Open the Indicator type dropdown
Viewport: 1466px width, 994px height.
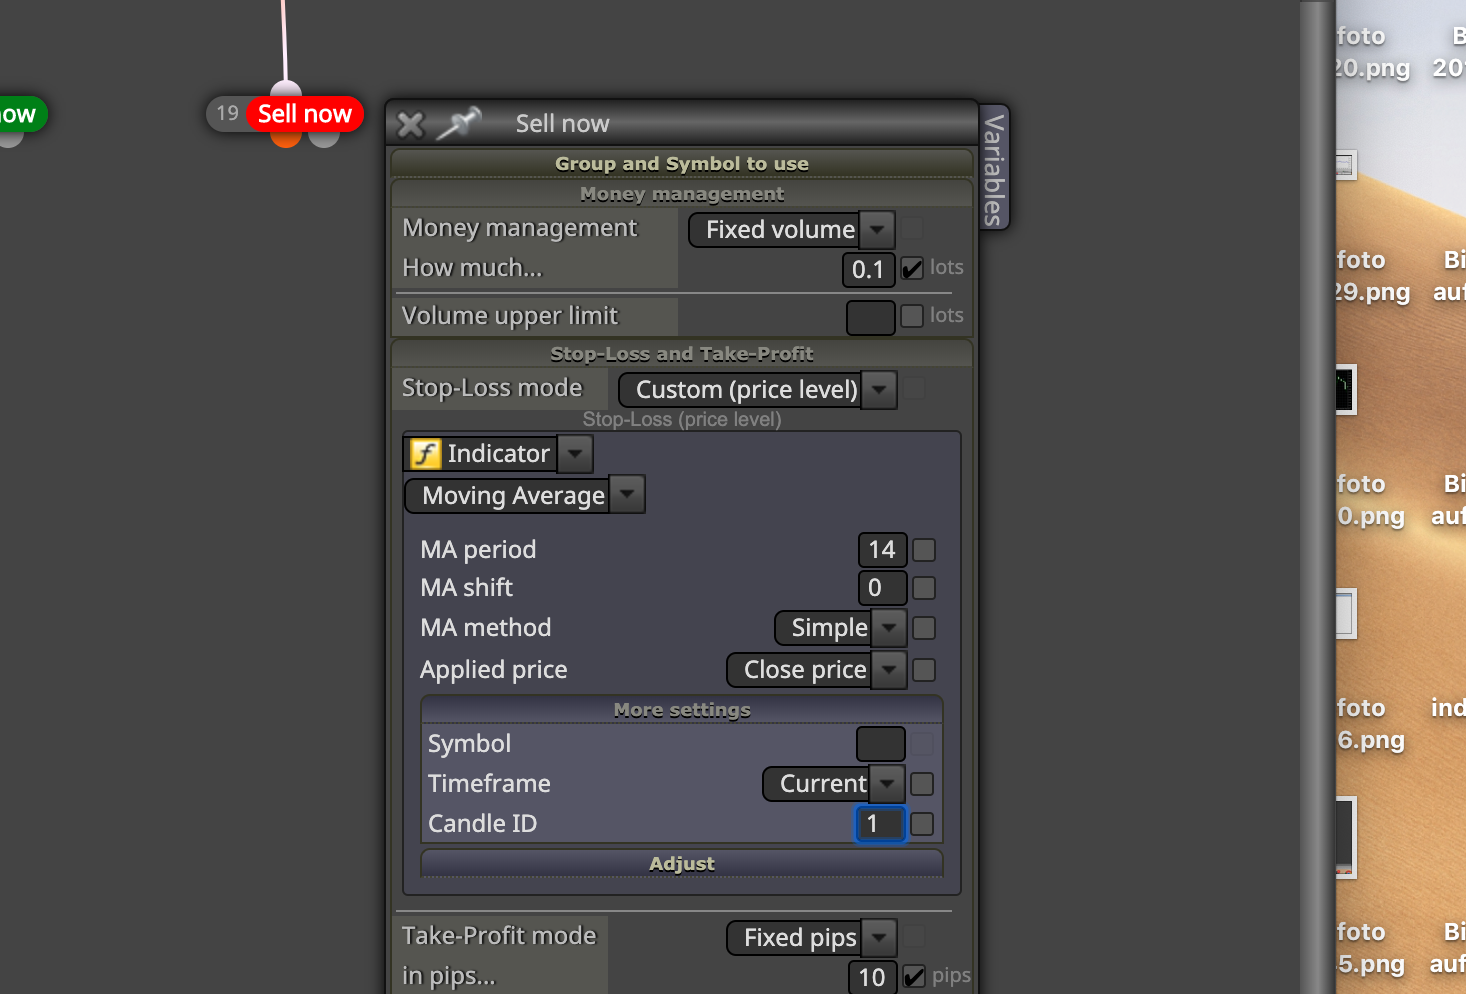click(x=498, y=454)
